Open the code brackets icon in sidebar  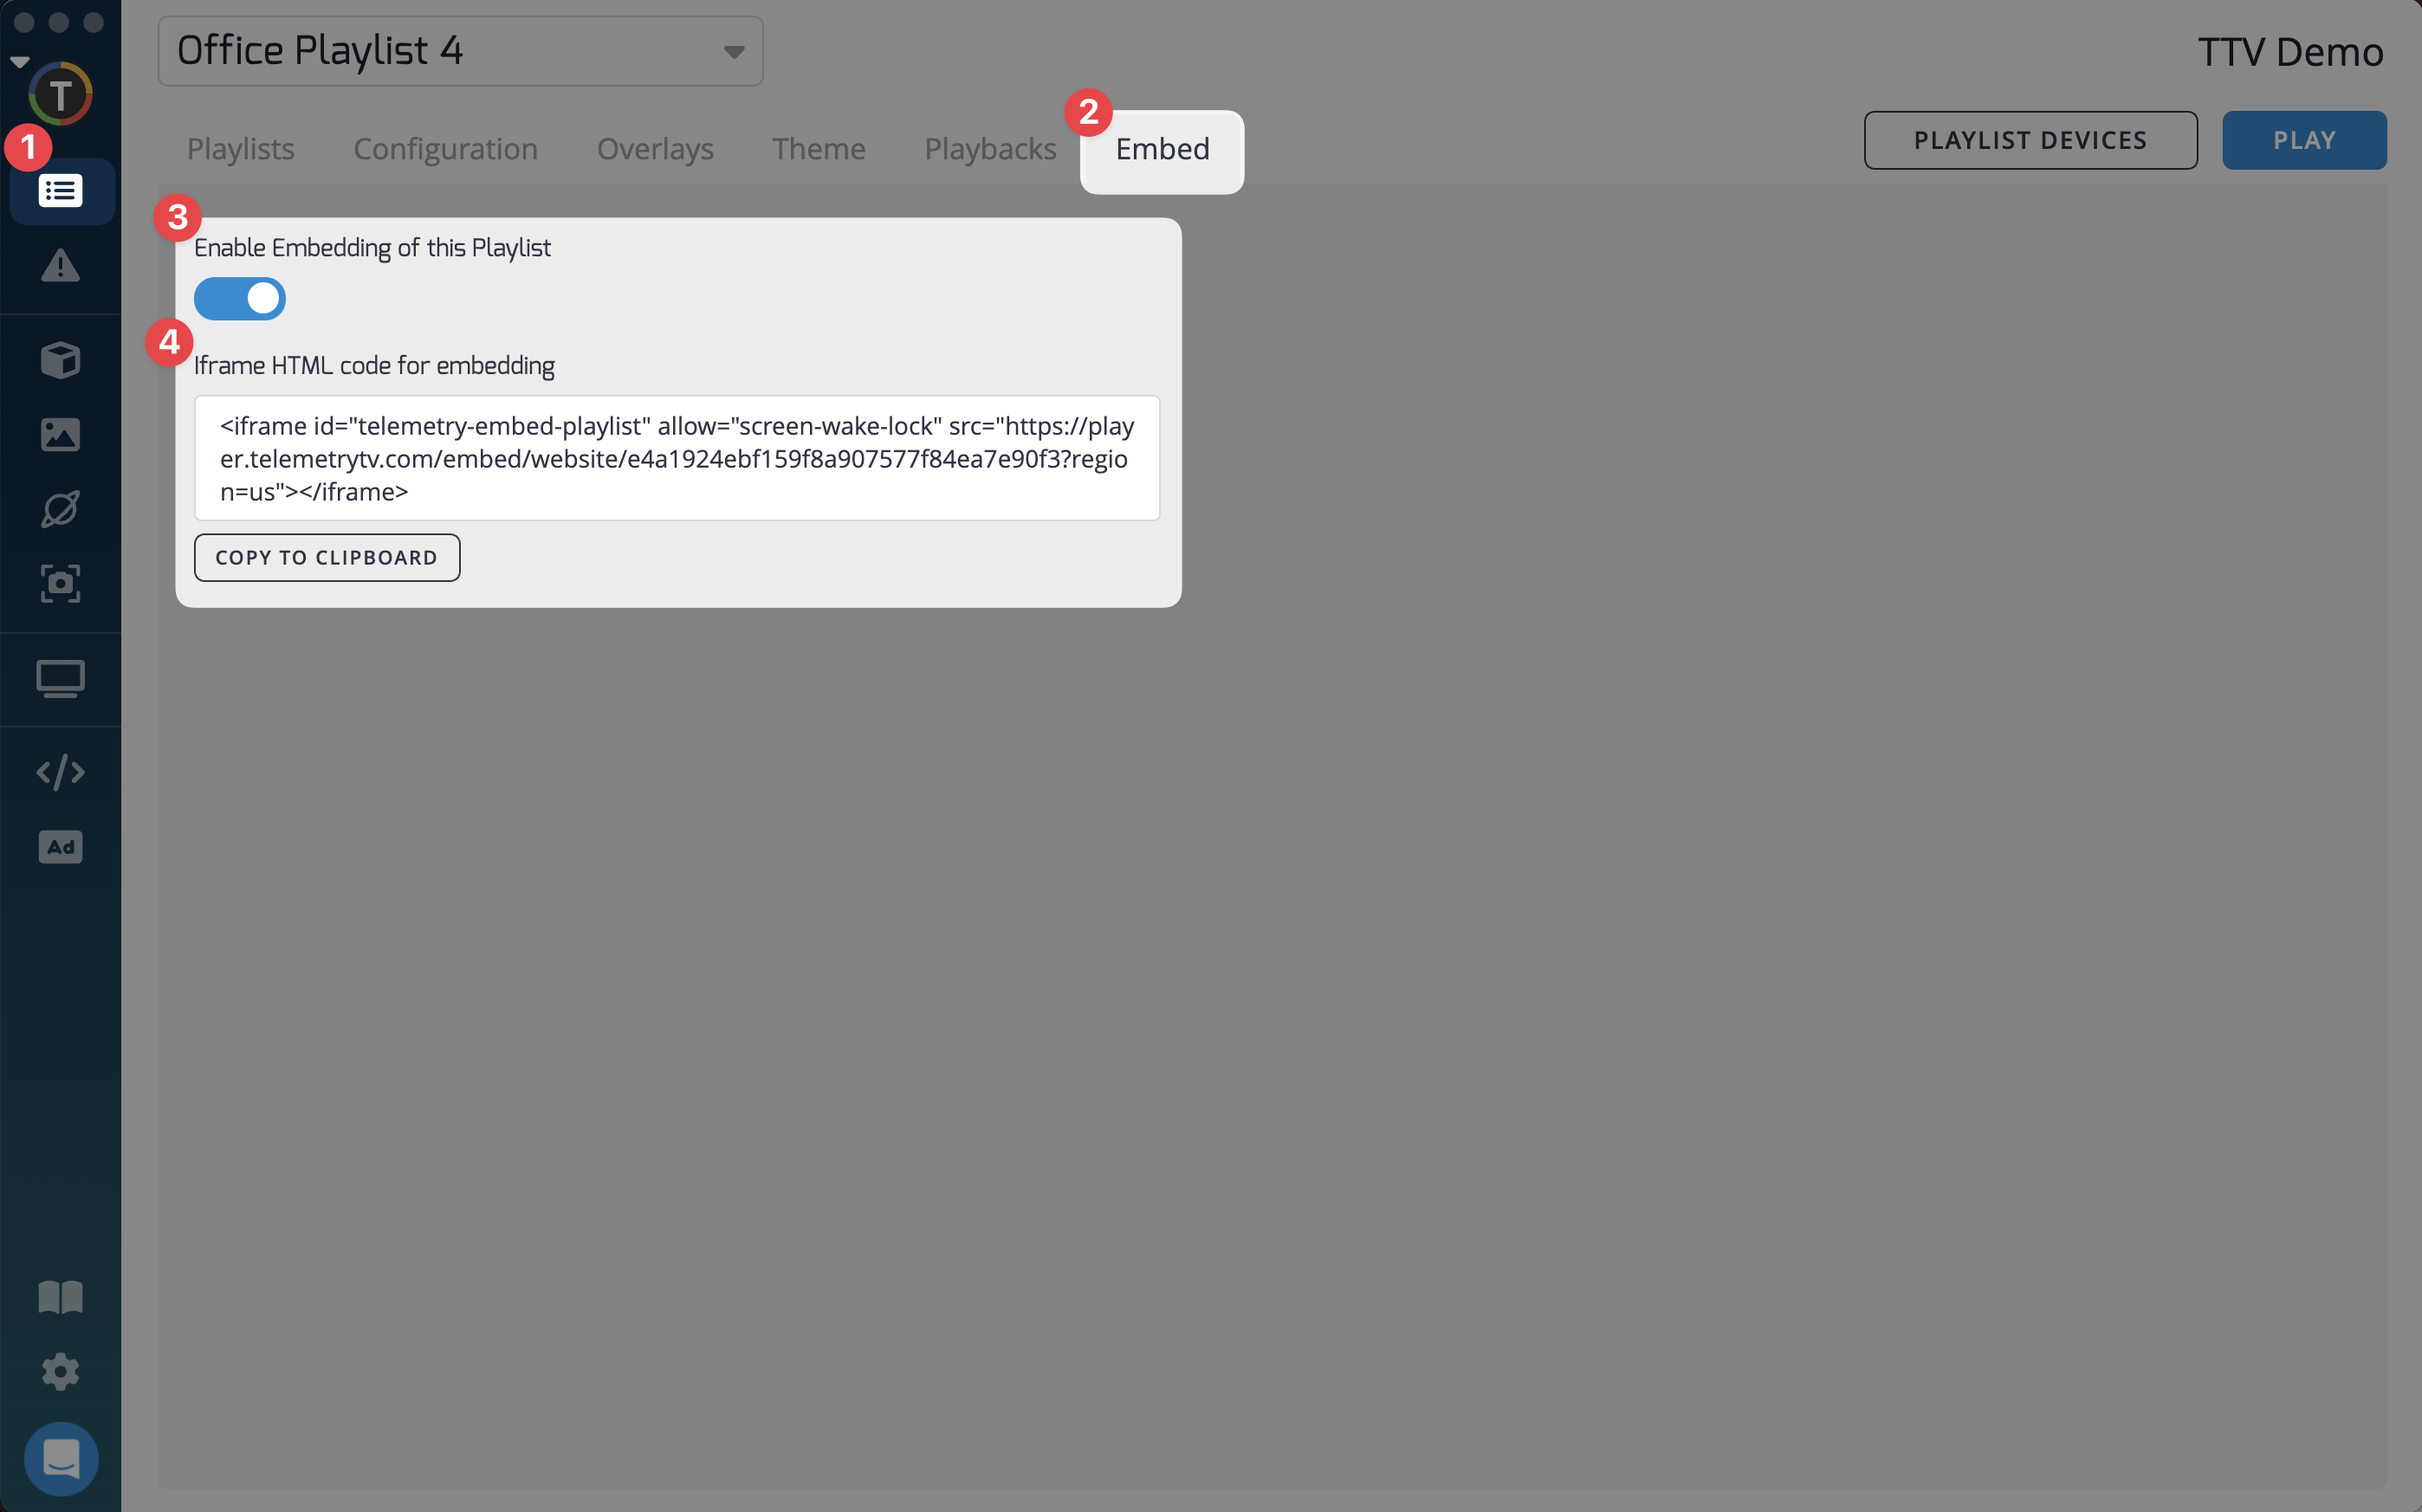[x=60, y=772]
